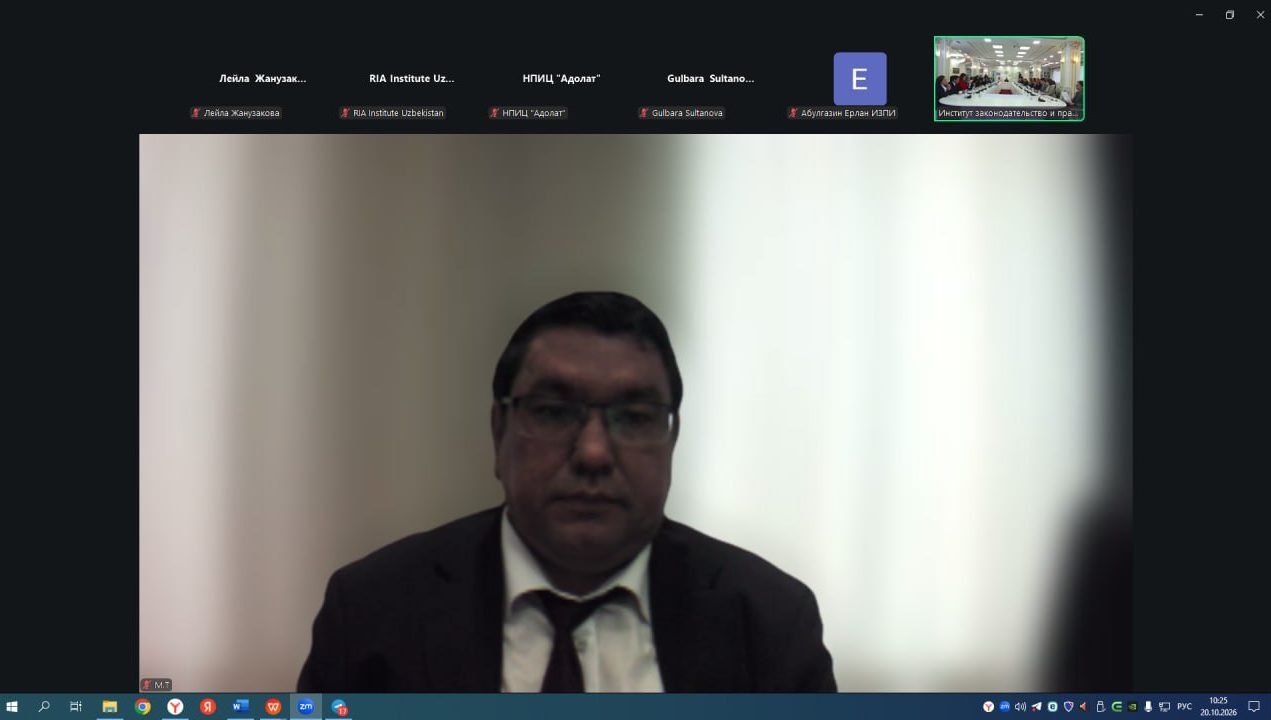Click the shield security tray icon

1068,707
